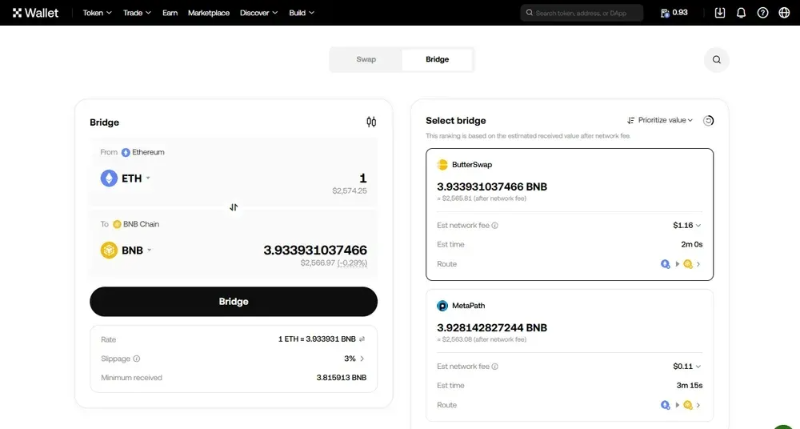Swap From and To direction arrows
Image resolution: width=800 pixels, height=429 pixels.
[234, 207]
